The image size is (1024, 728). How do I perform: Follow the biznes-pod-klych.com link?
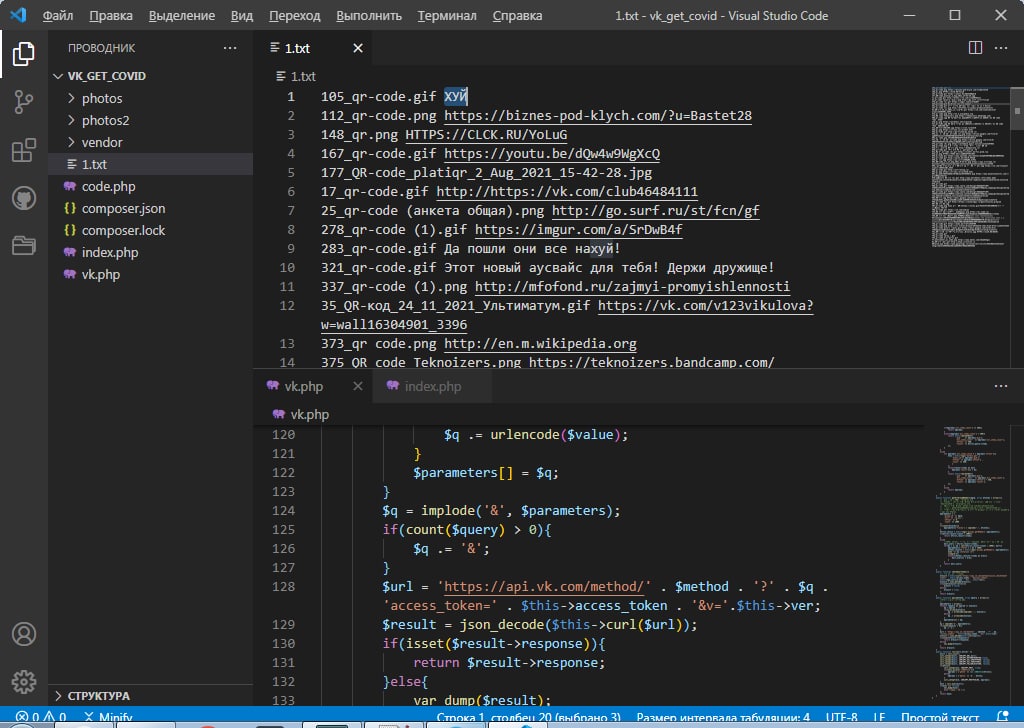pyautogui.click(x=598, y=116)
